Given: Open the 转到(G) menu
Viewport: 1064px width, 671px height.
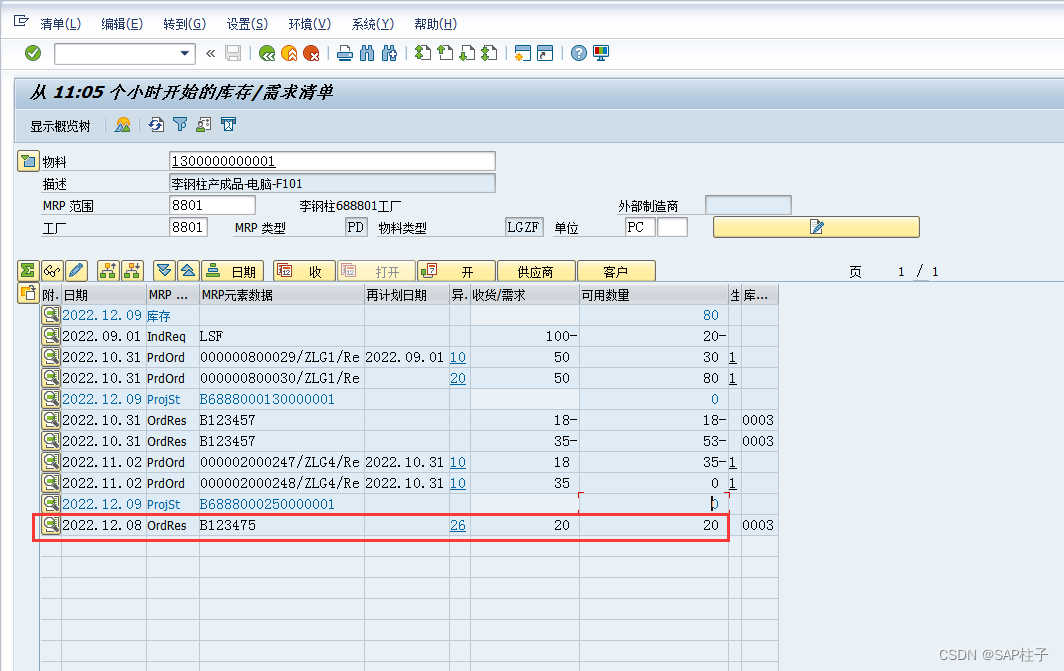Looking at the screenshot, I should click(185, 24).
